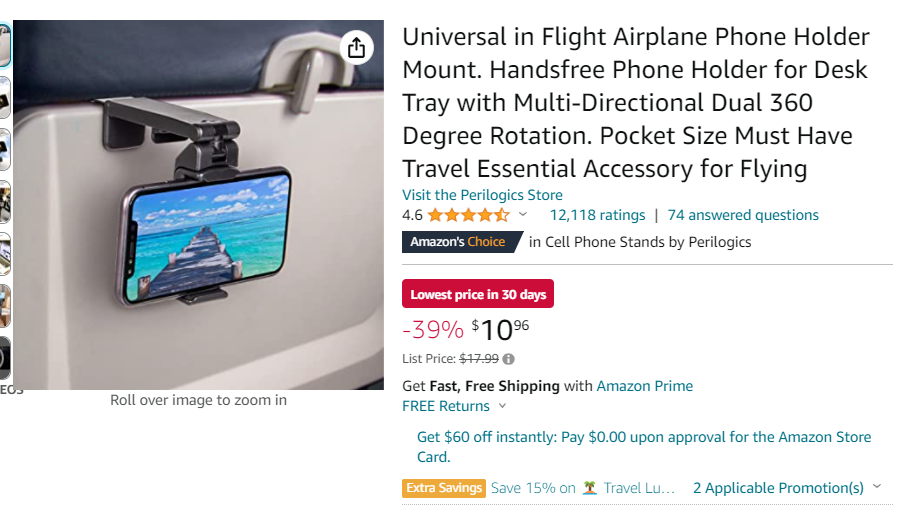Open the 12,118 ratings link
Image resolution: width=906 pixels, height=509 pixels.
pos(597,215)
